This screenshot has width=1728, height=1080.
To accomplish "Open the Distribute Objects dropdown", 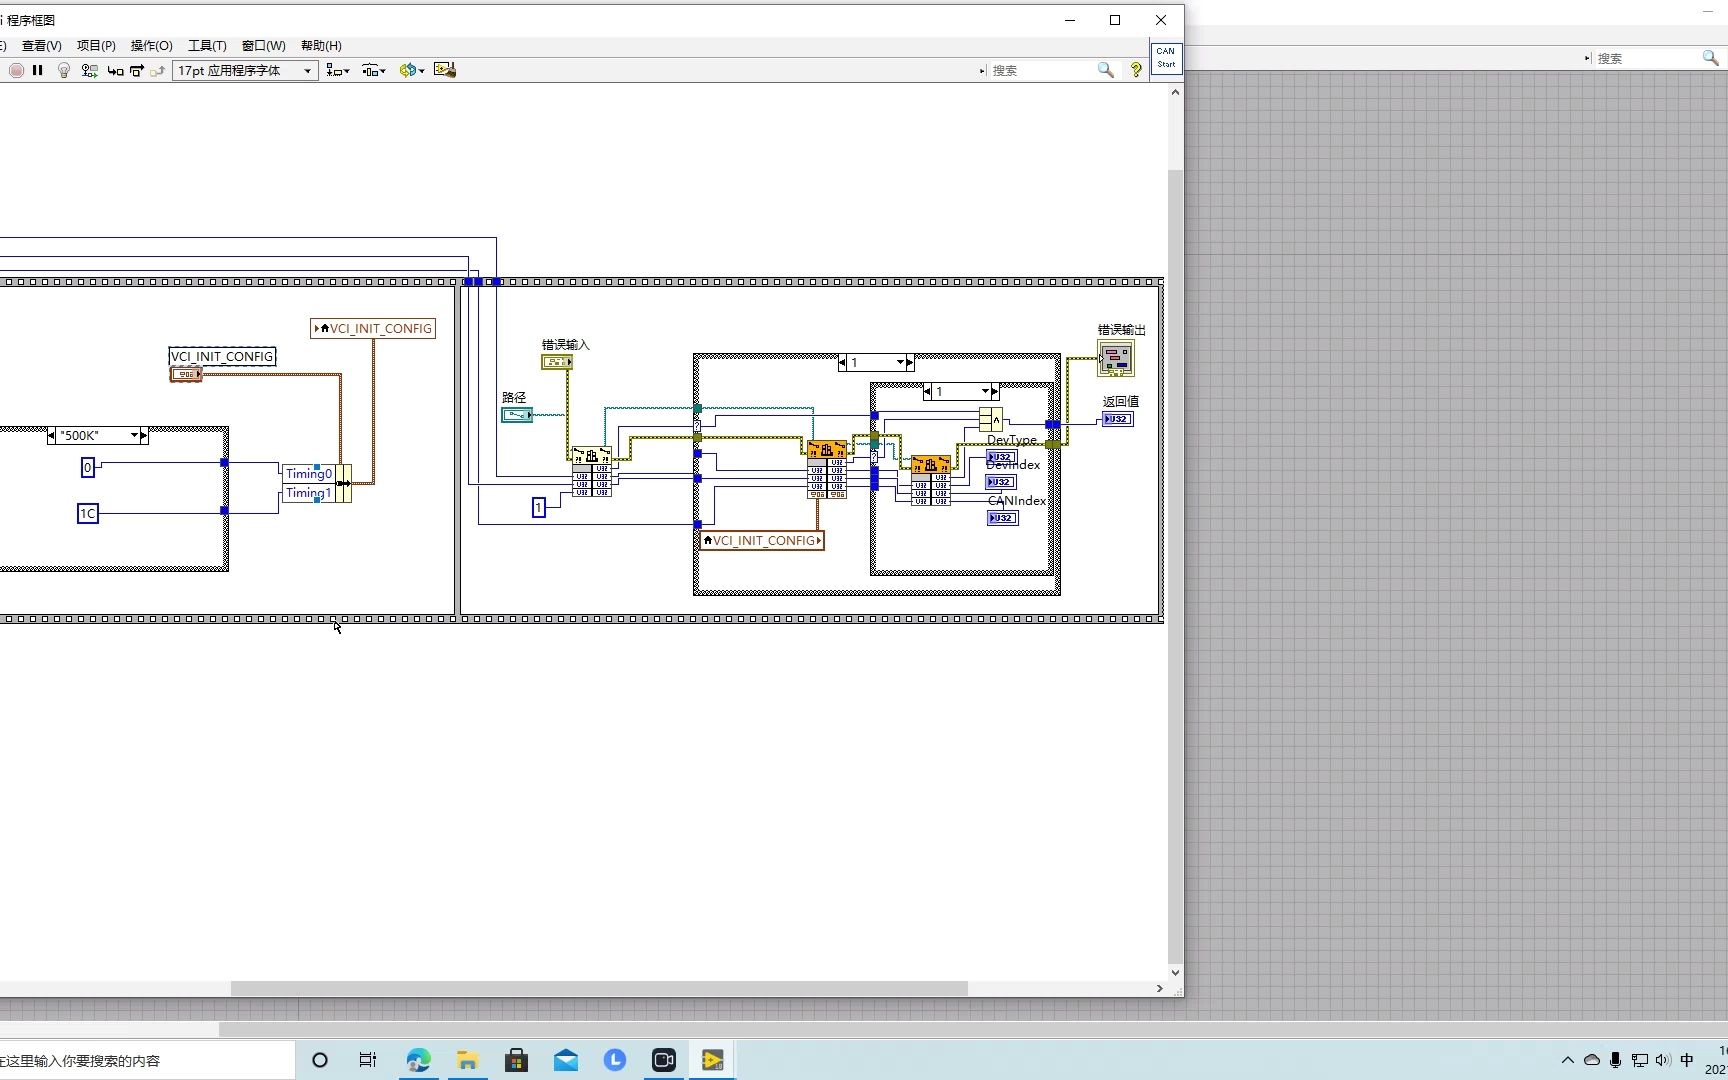I will tap(374, 70).
